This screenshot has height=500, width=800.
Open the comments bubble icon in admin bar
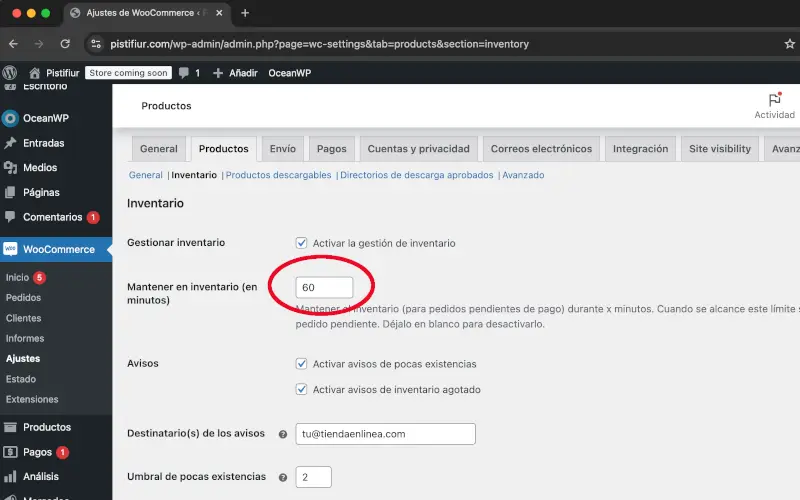coord(184,73)
